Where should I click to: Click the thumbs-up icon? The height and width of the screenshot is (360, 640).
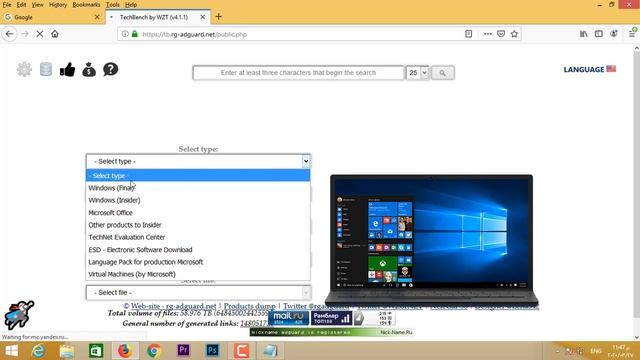coord(67,69)
